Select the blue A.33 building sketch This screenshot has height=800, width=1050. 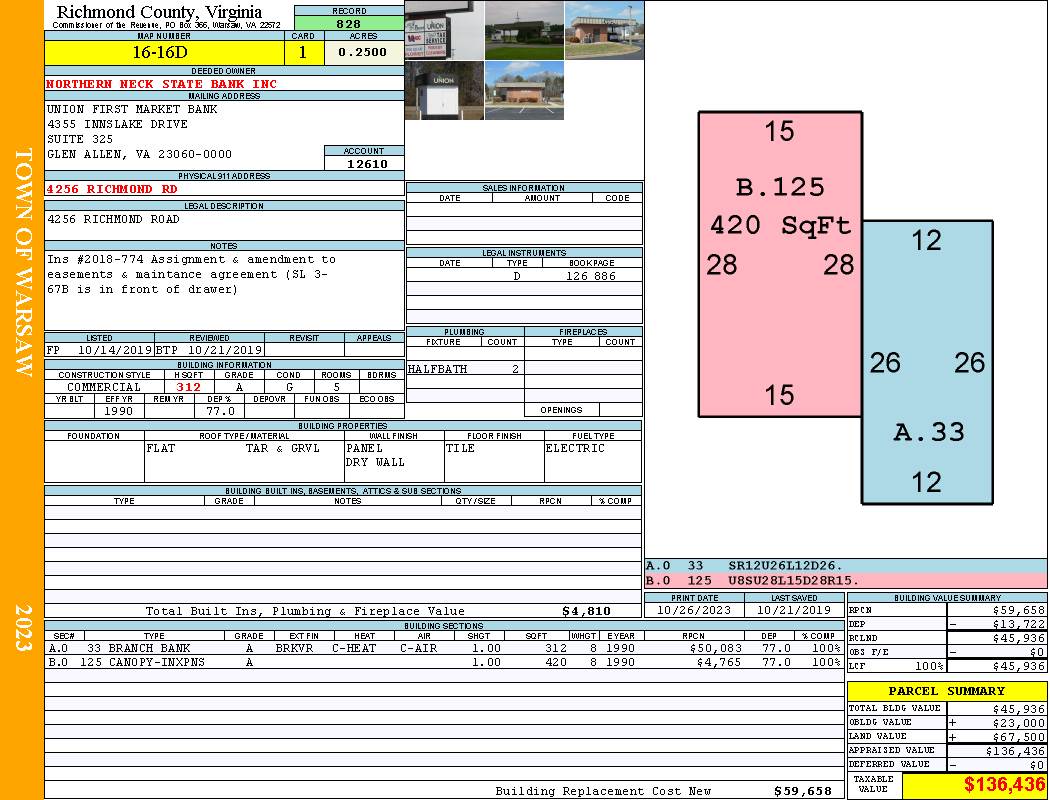click(x=927, y=362)
